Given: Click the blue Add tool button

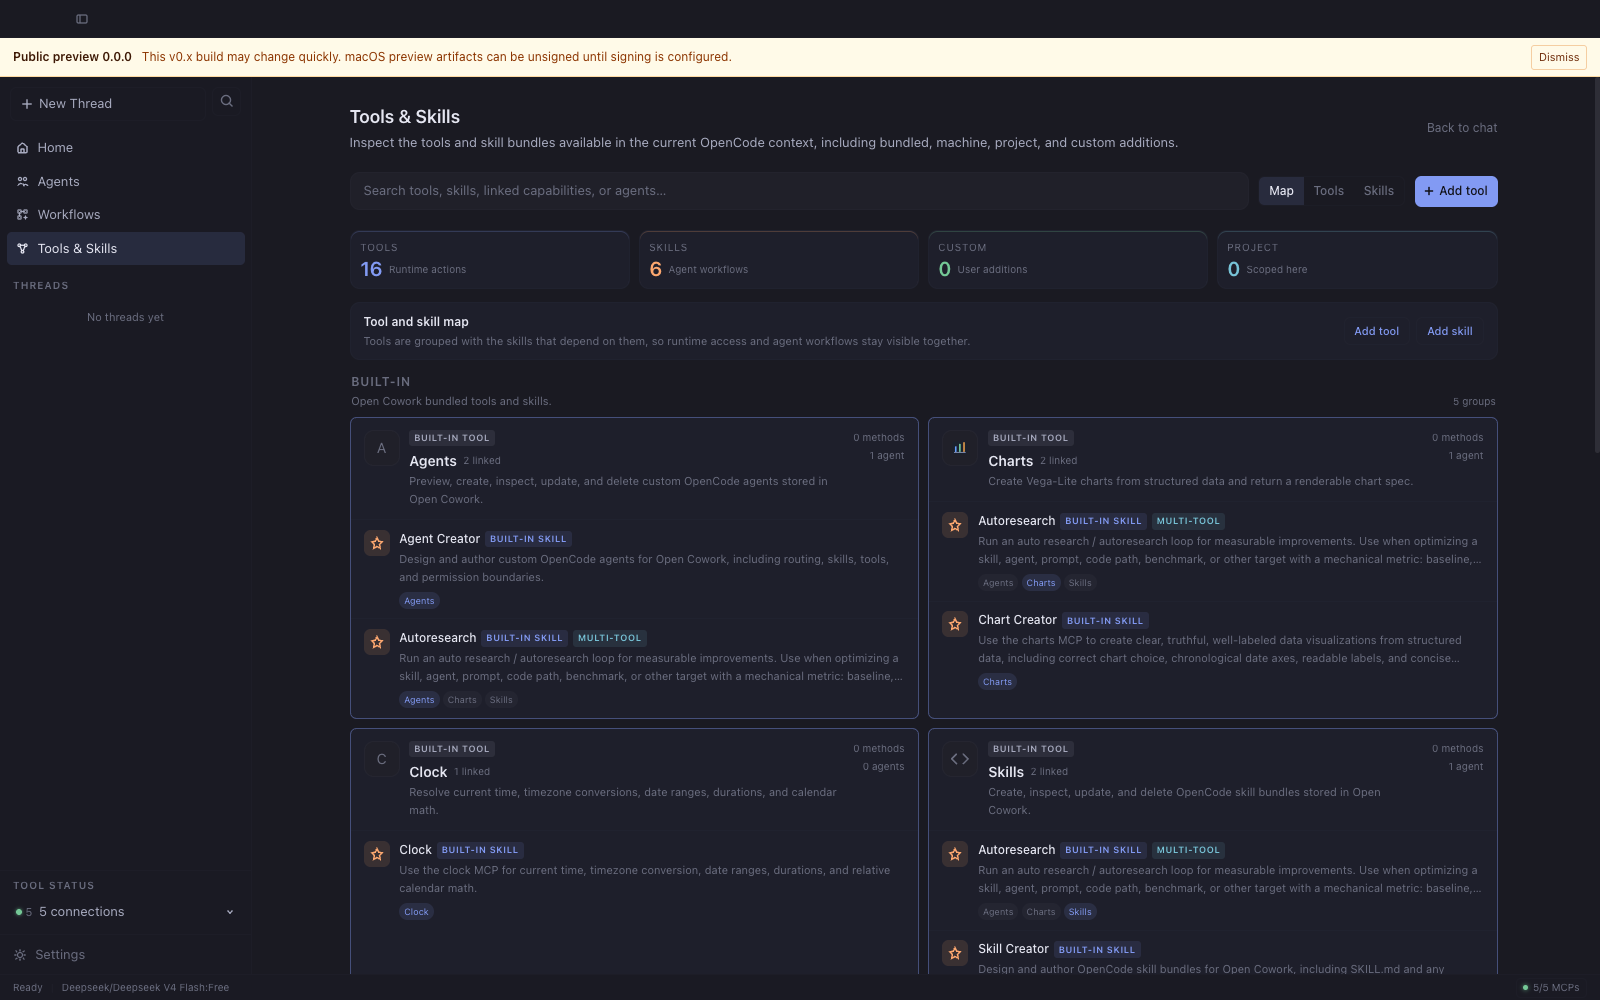Looking at the screenshot, I should point(1456,191).
